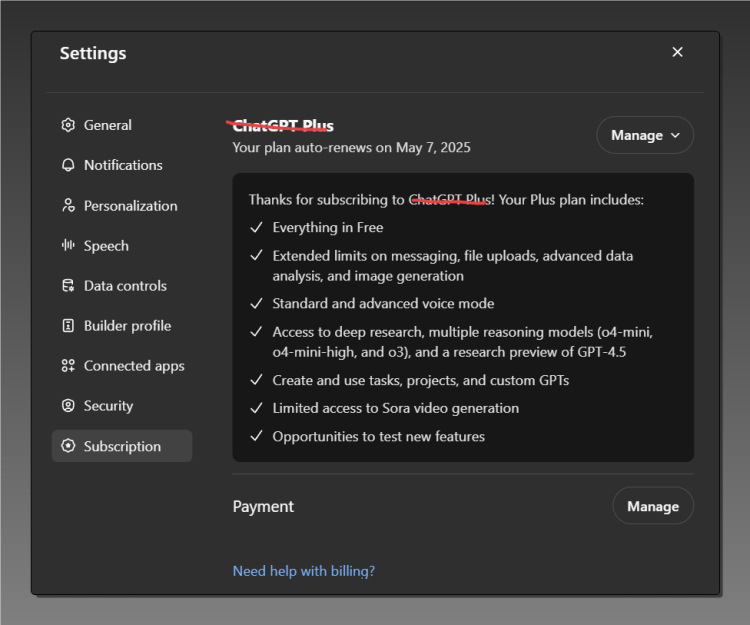Click the Builder profile badge icon
The width and height of the screenshot is (750, 625).
pos(68,326)
